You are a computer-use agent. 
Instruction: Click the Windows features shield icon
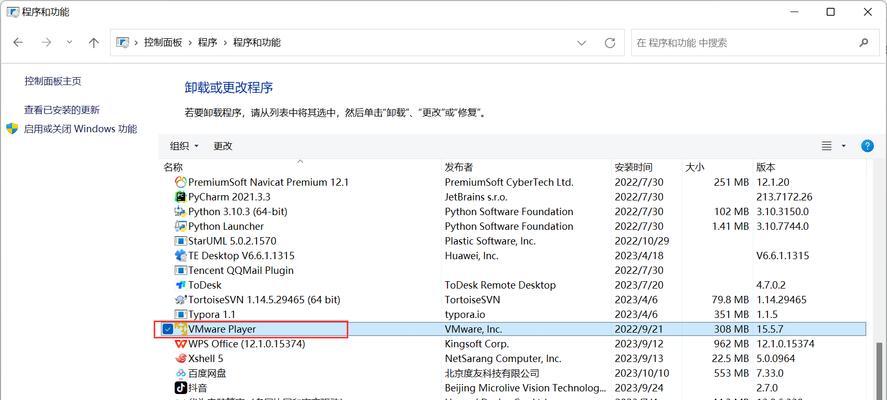pyautogui.click(x=12, y=128)
